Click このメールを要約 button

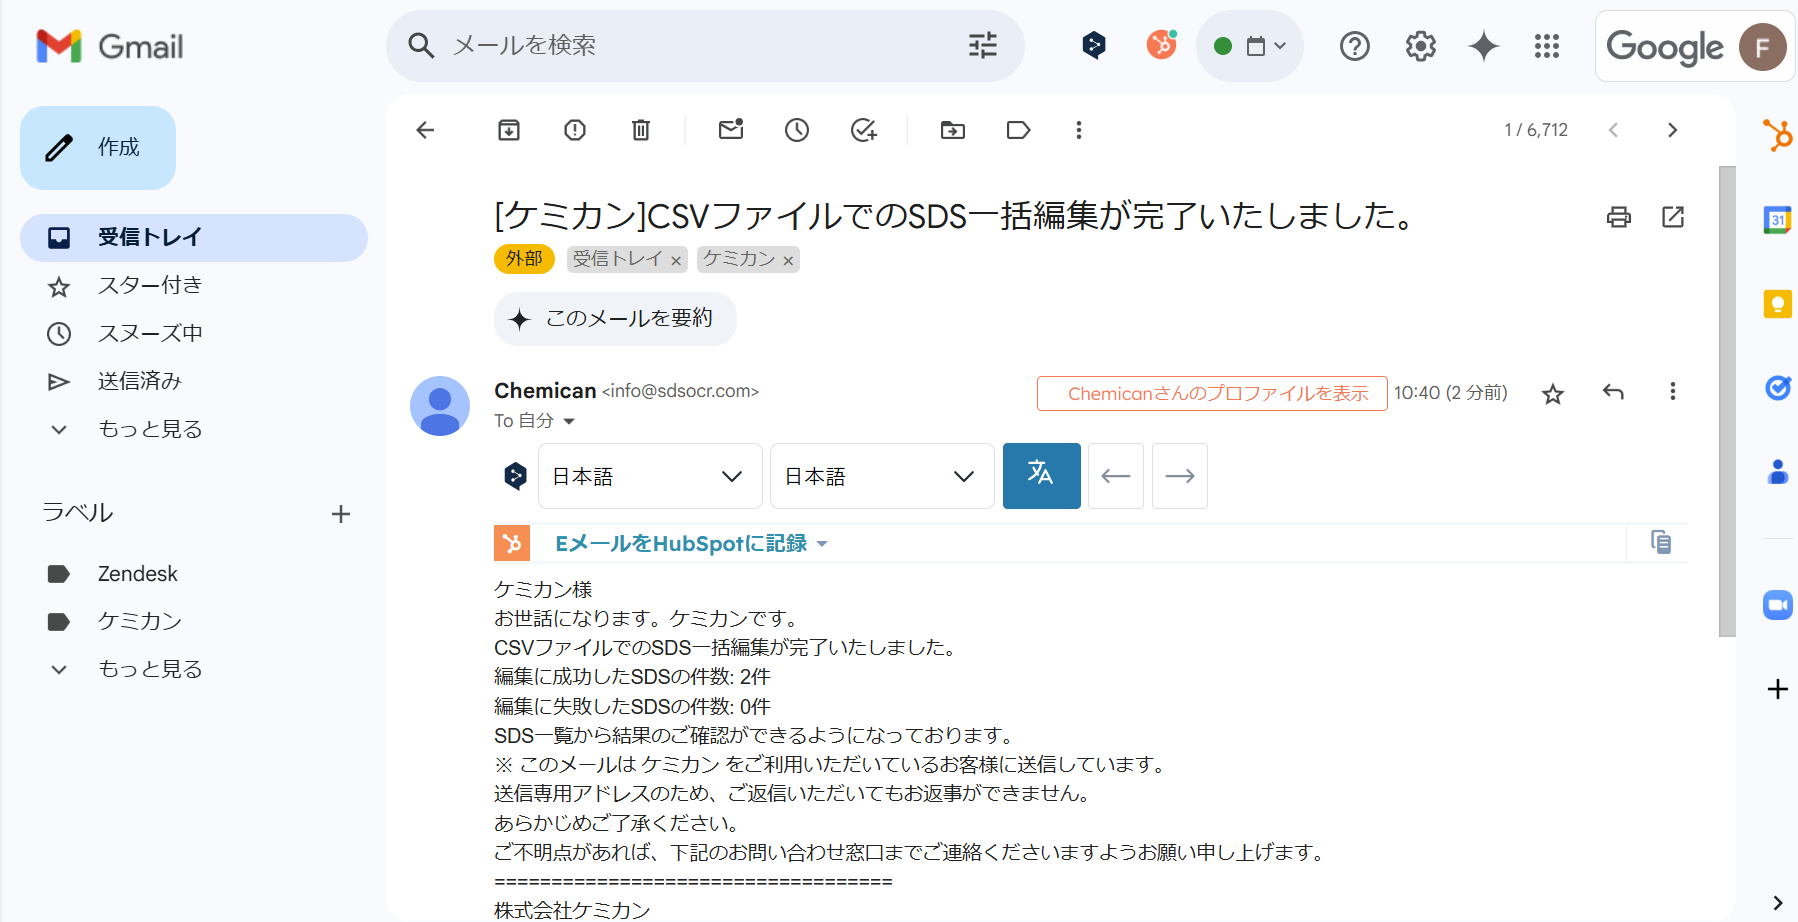tap(615, 318)
